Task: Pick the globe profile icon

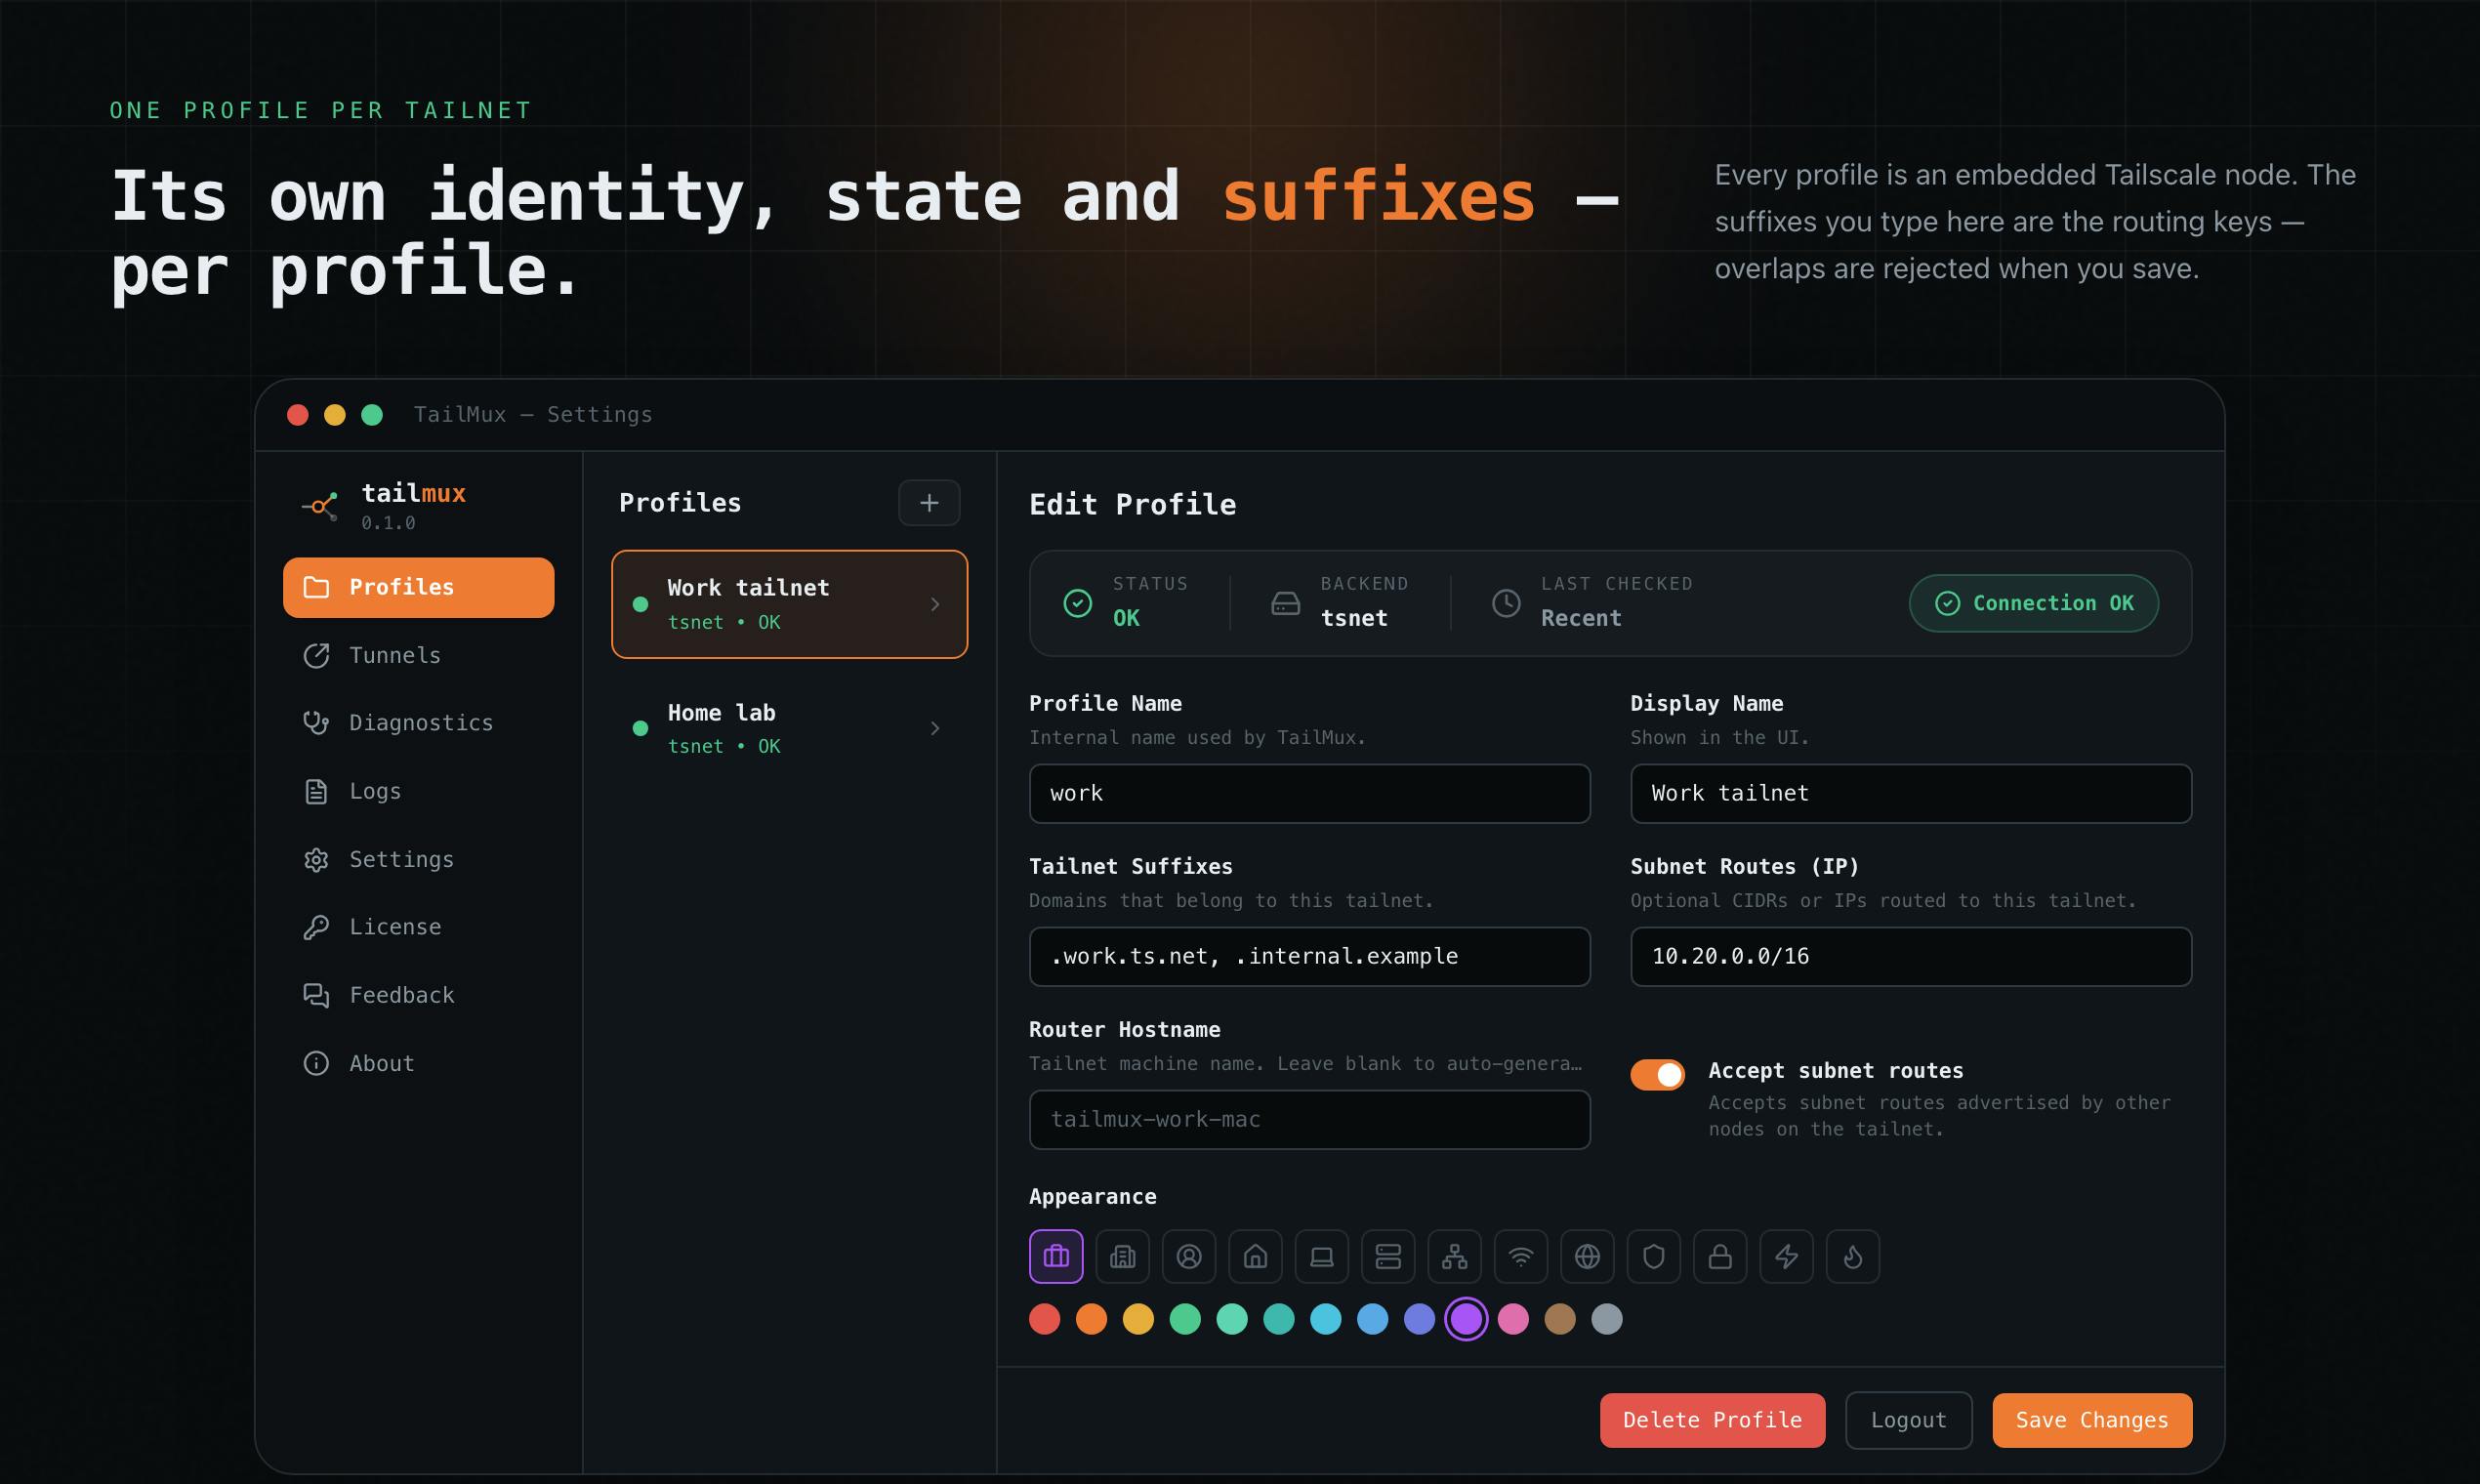Action: coord(1587,1256)
